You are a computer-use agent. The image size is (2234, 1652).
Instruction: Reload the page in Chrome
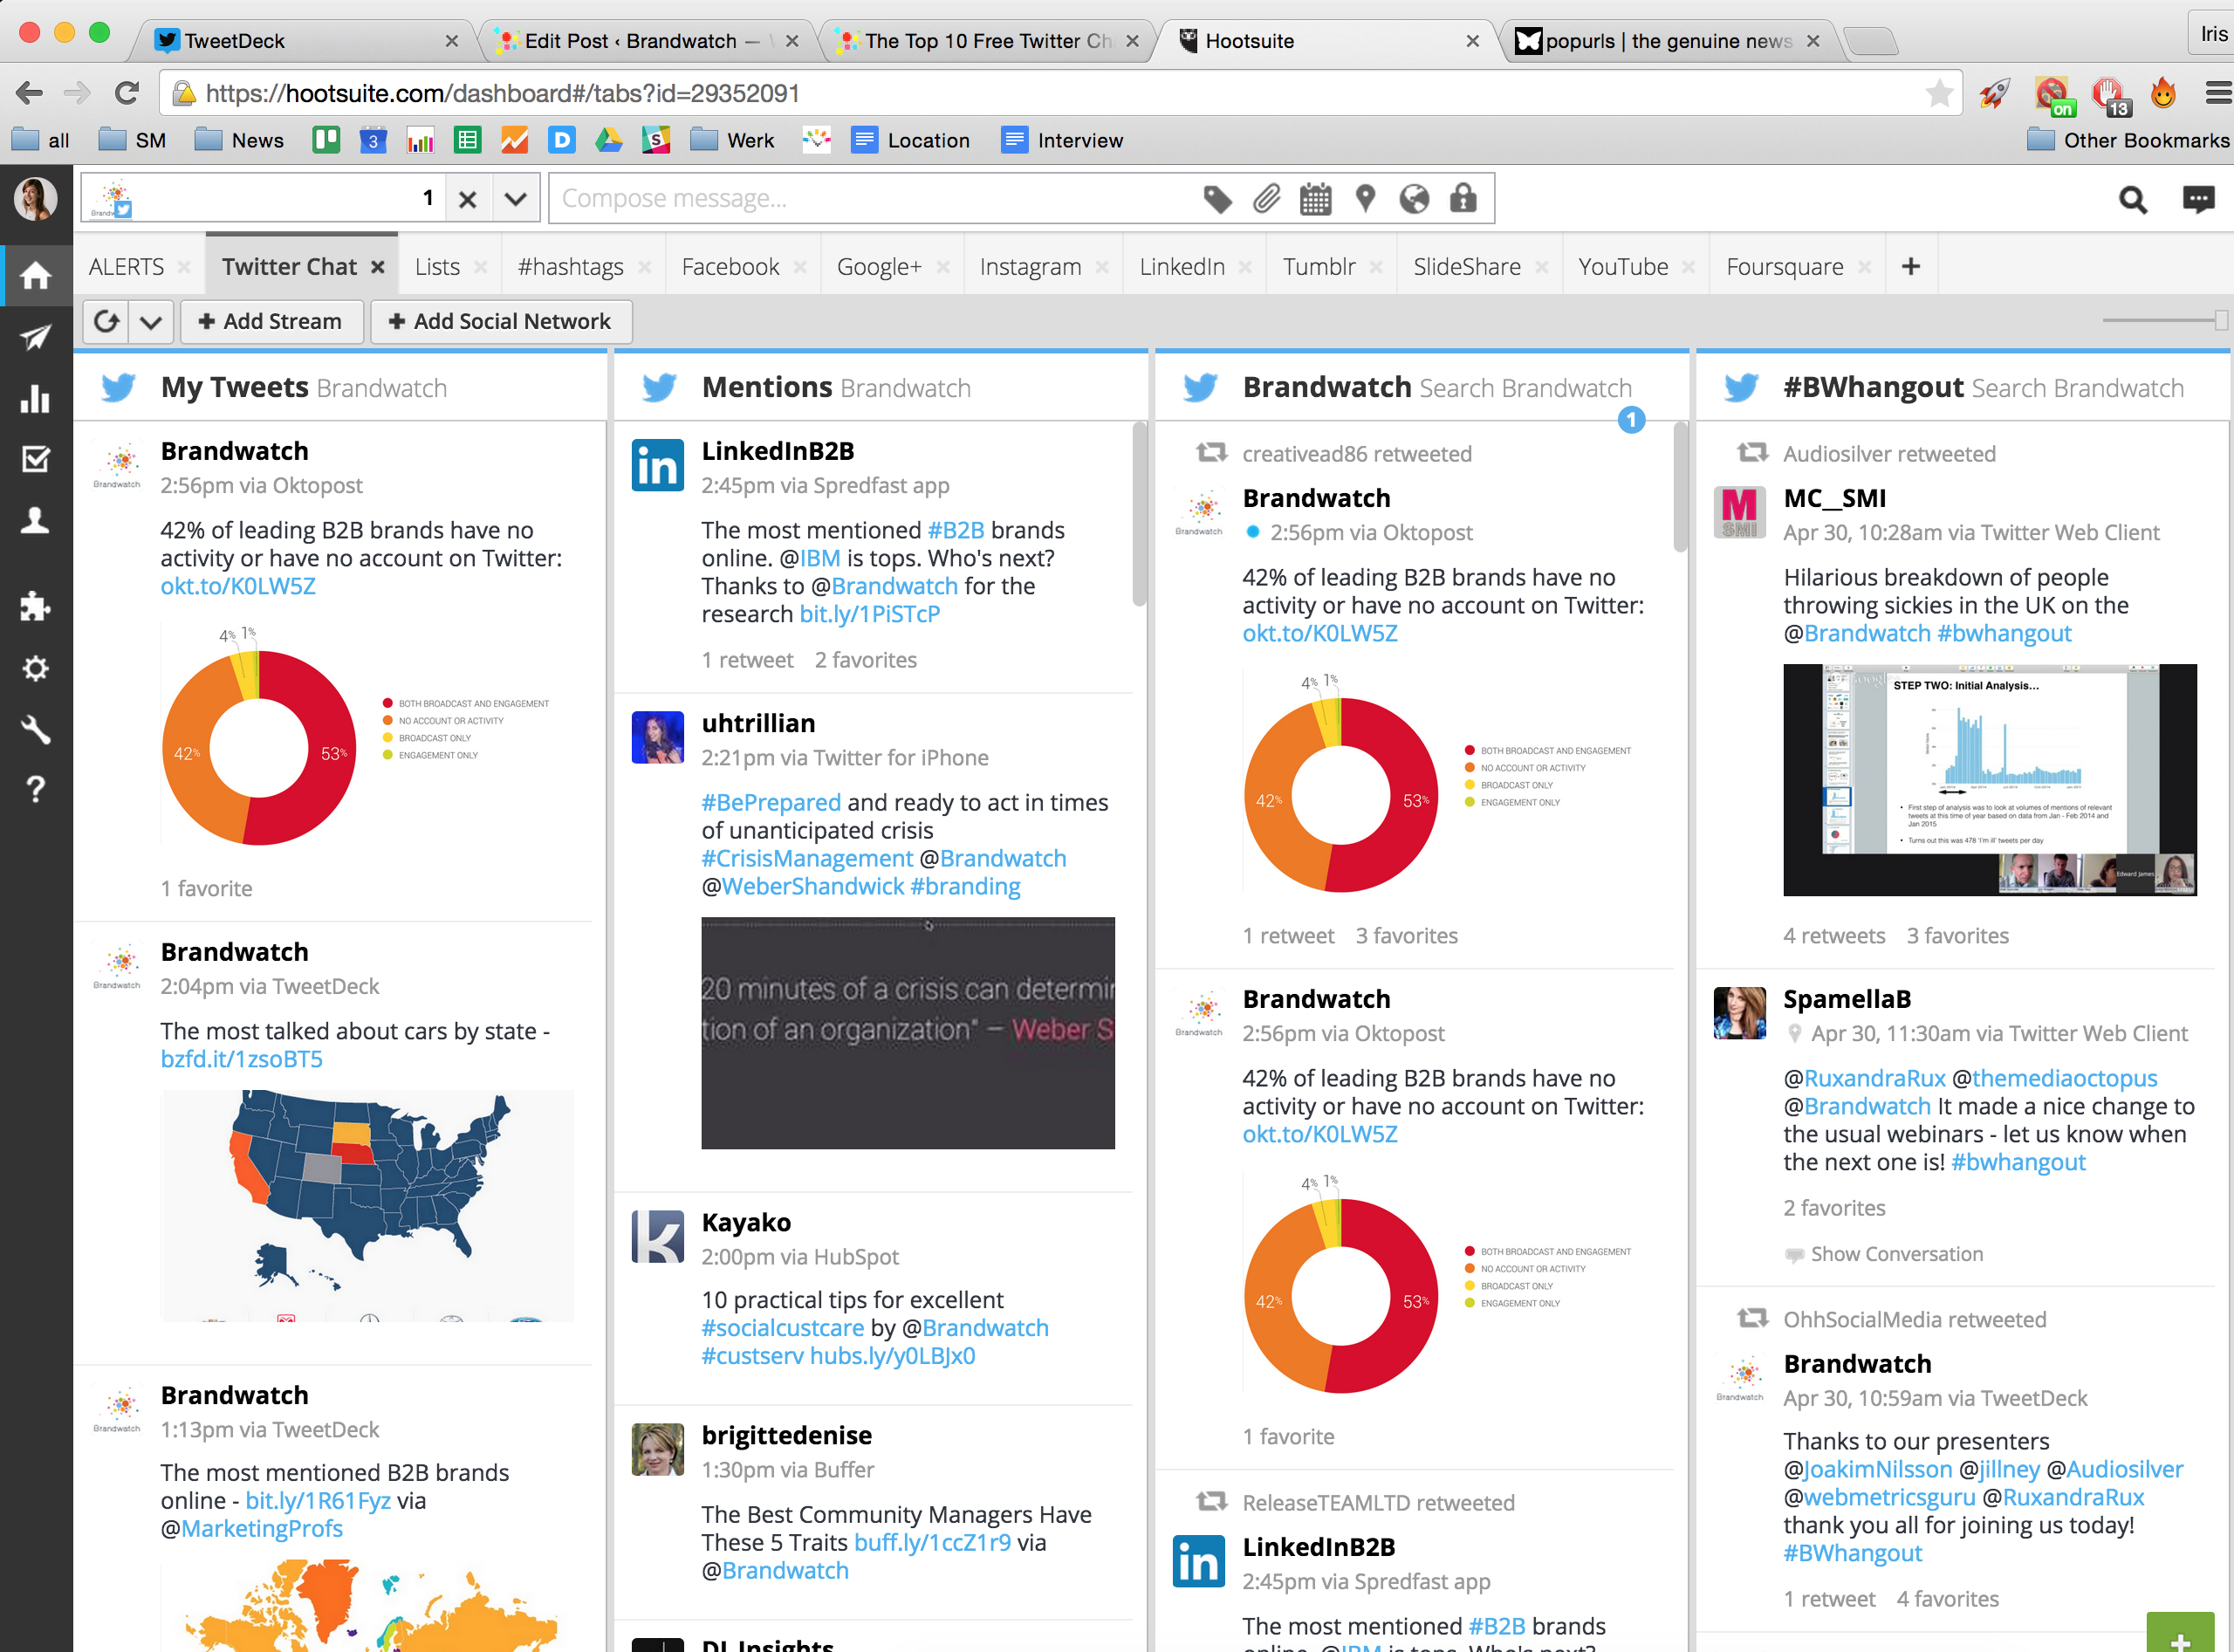click(127, 93)
